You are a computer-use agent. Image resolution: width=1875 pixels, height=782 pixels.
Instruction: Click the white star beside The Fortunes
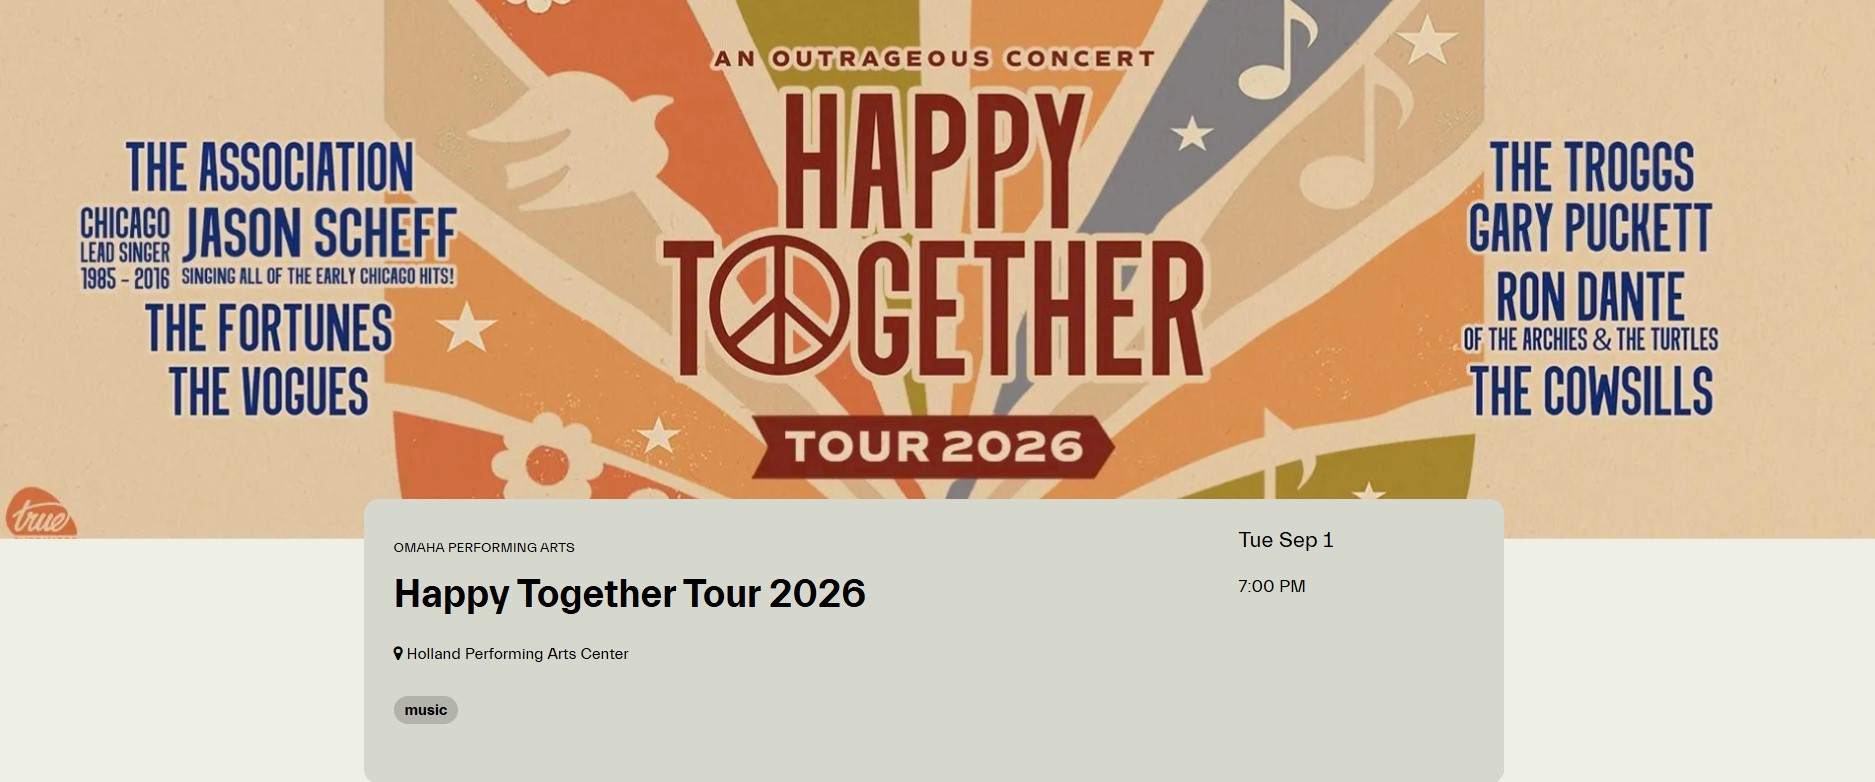coord(466,327)
